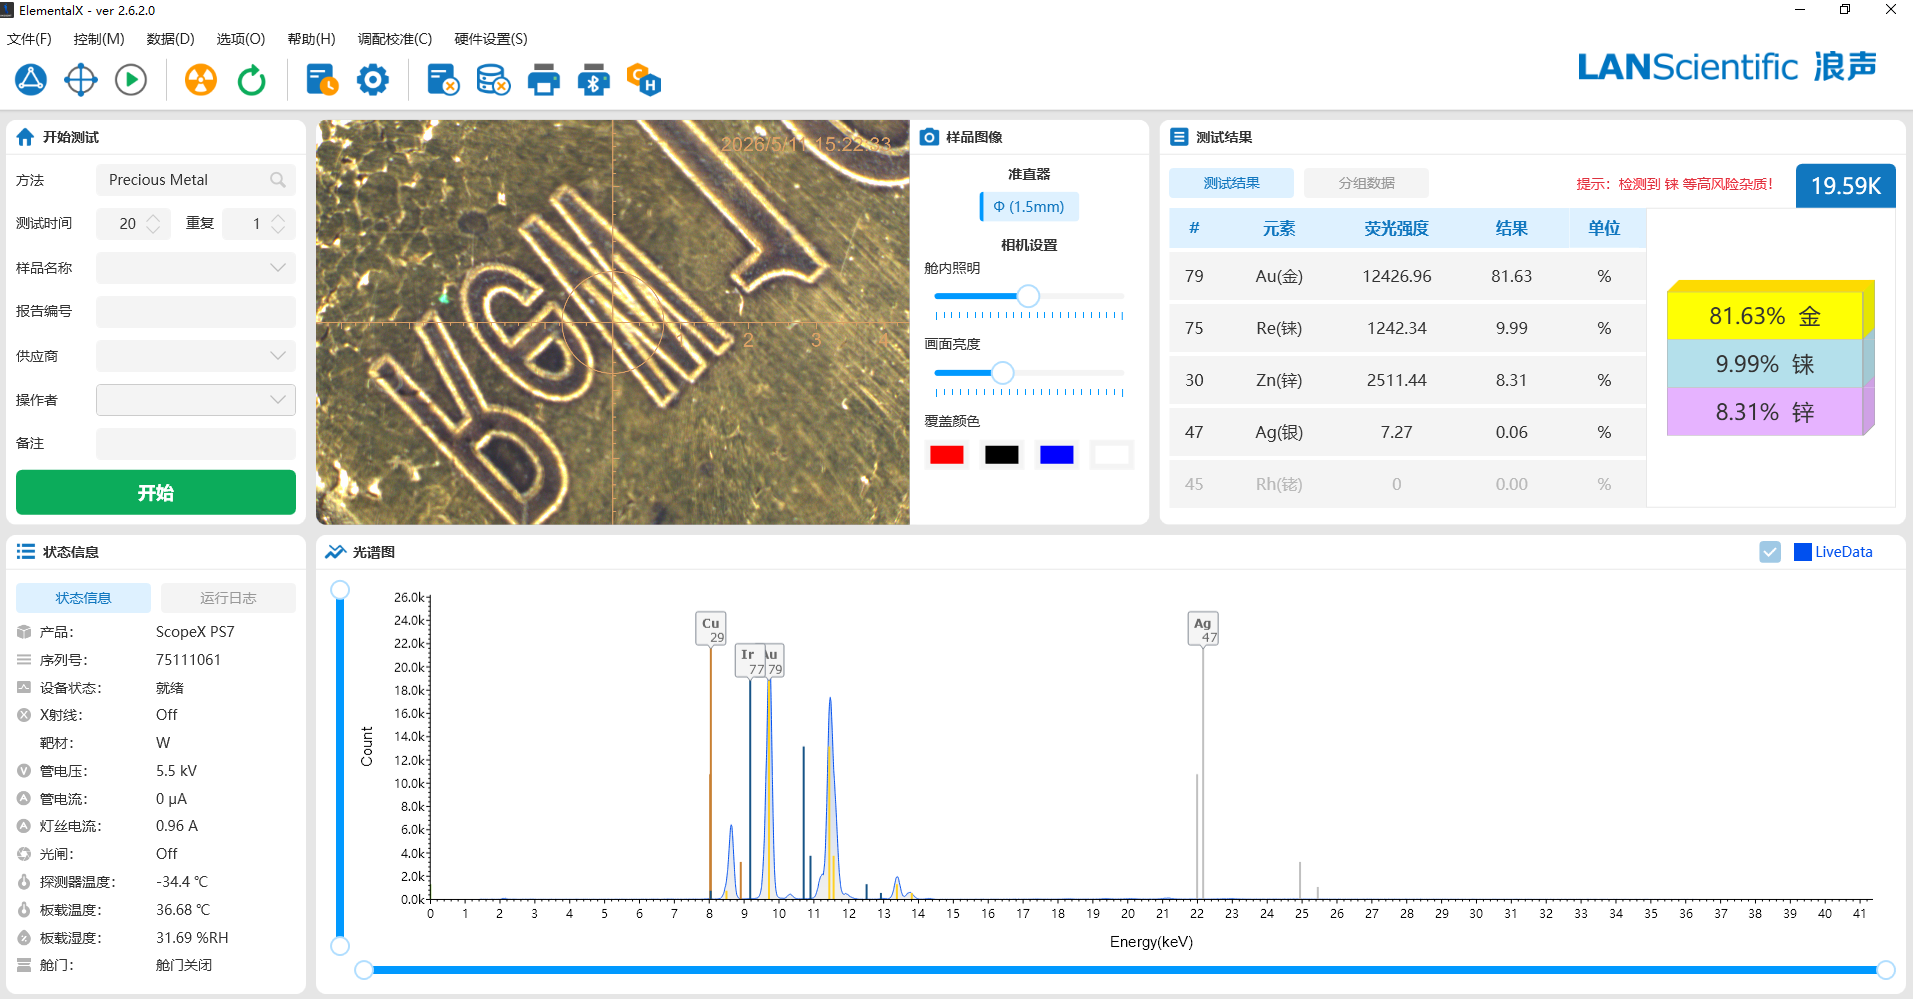Screen dimensions: 1913x999
Task: Click the 测试时间 stepper arrows
Action: coord(153,224)
